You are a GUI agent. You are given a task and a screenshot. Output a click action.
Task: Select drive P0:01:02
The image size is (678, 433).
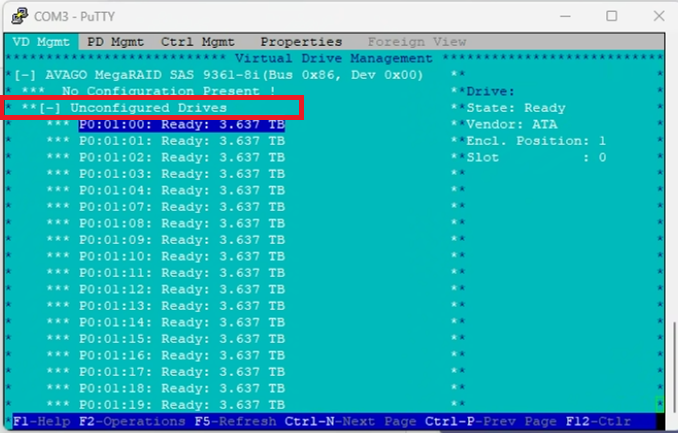pyautogui.click(x=182, y=157)
